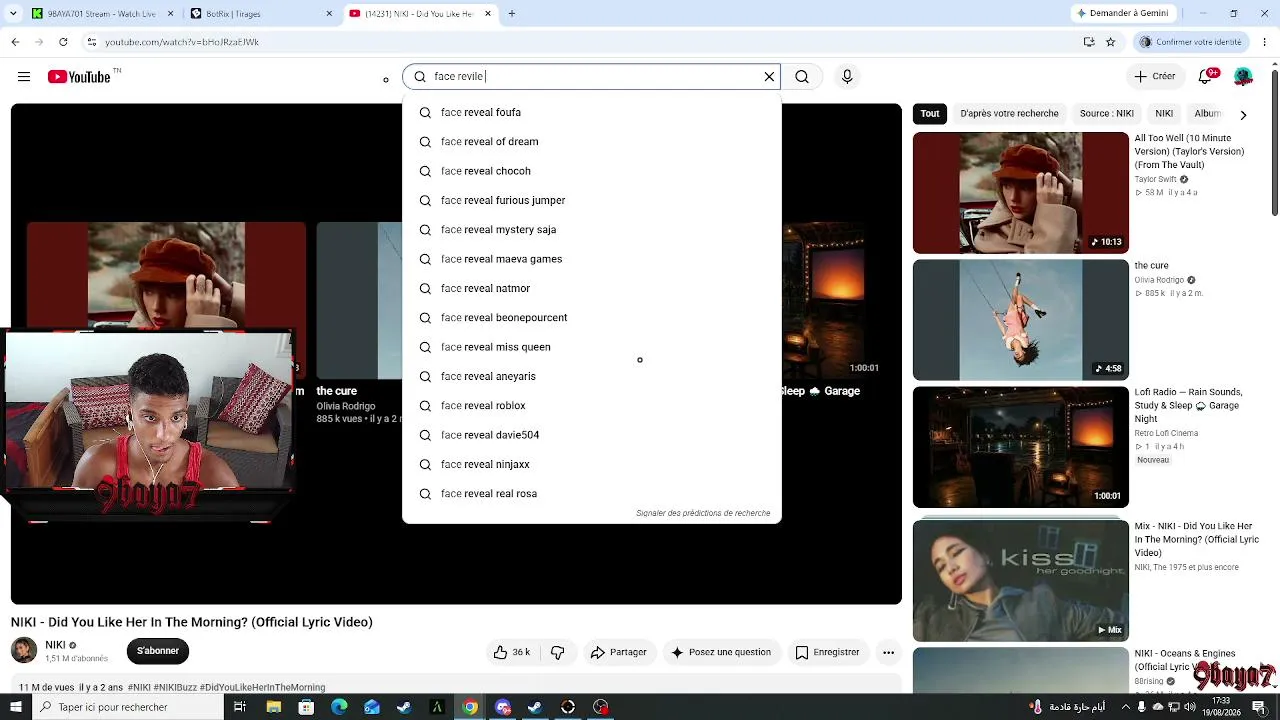Start voice search with the microphone
This screenshot has height=720, width=1280.
(847, 77)
